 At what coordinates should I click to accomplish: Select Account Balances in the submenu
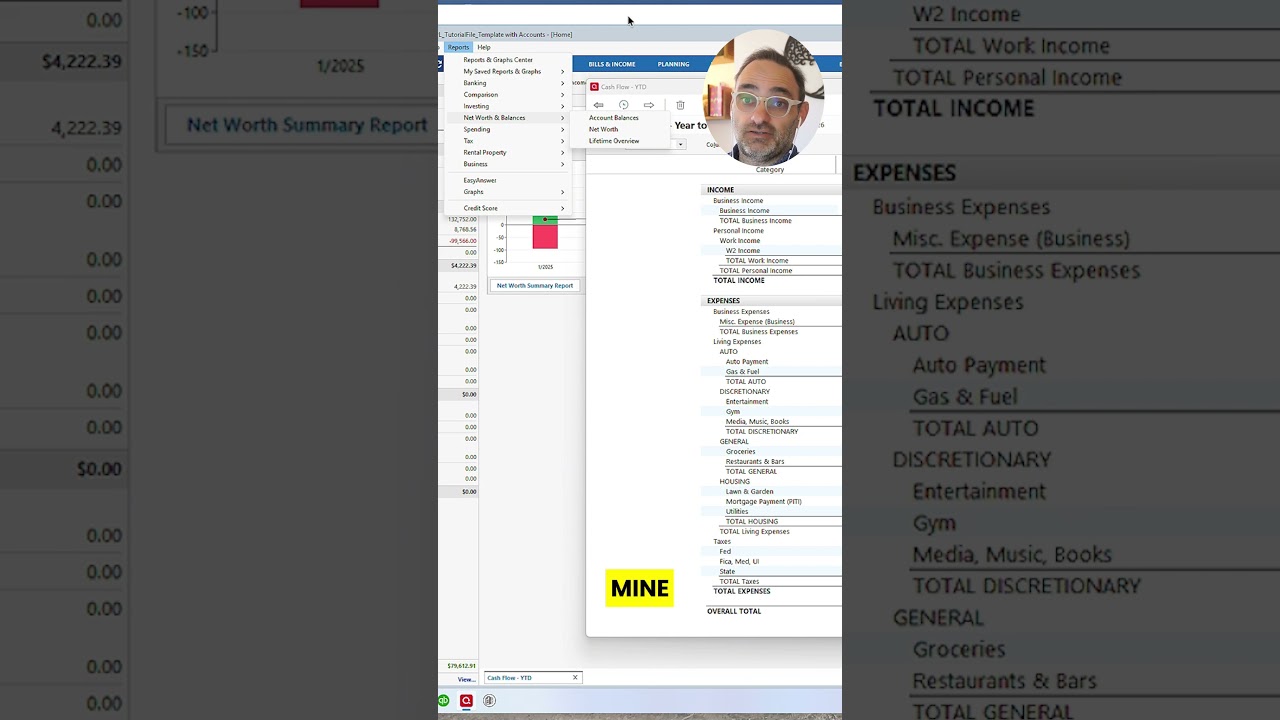pyautogui.click(x=613, y=118)
